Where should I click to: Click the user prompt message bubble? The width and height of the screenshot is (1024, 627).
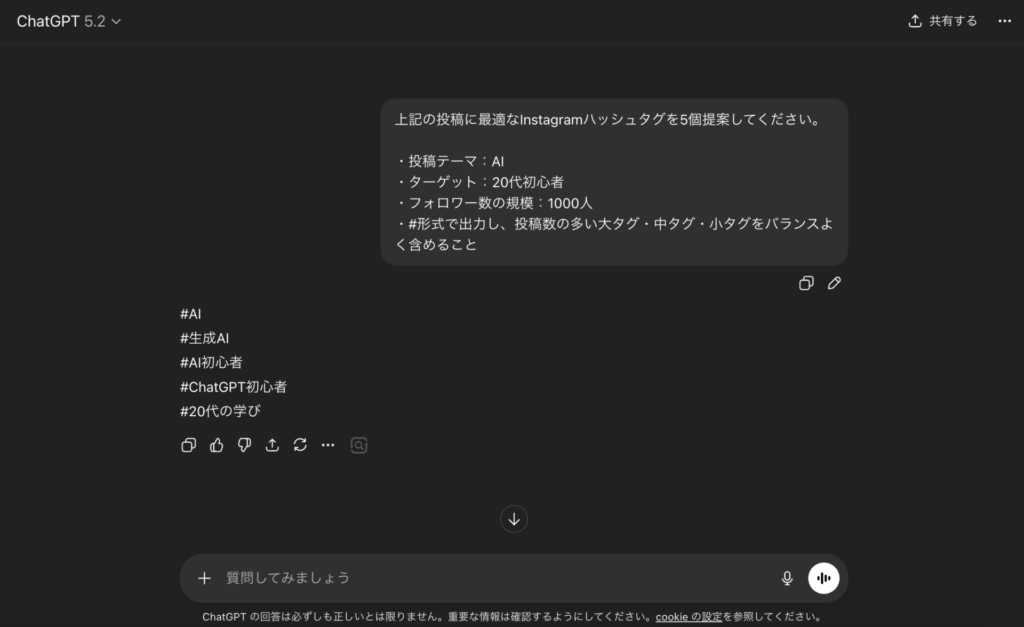[613, 182]
